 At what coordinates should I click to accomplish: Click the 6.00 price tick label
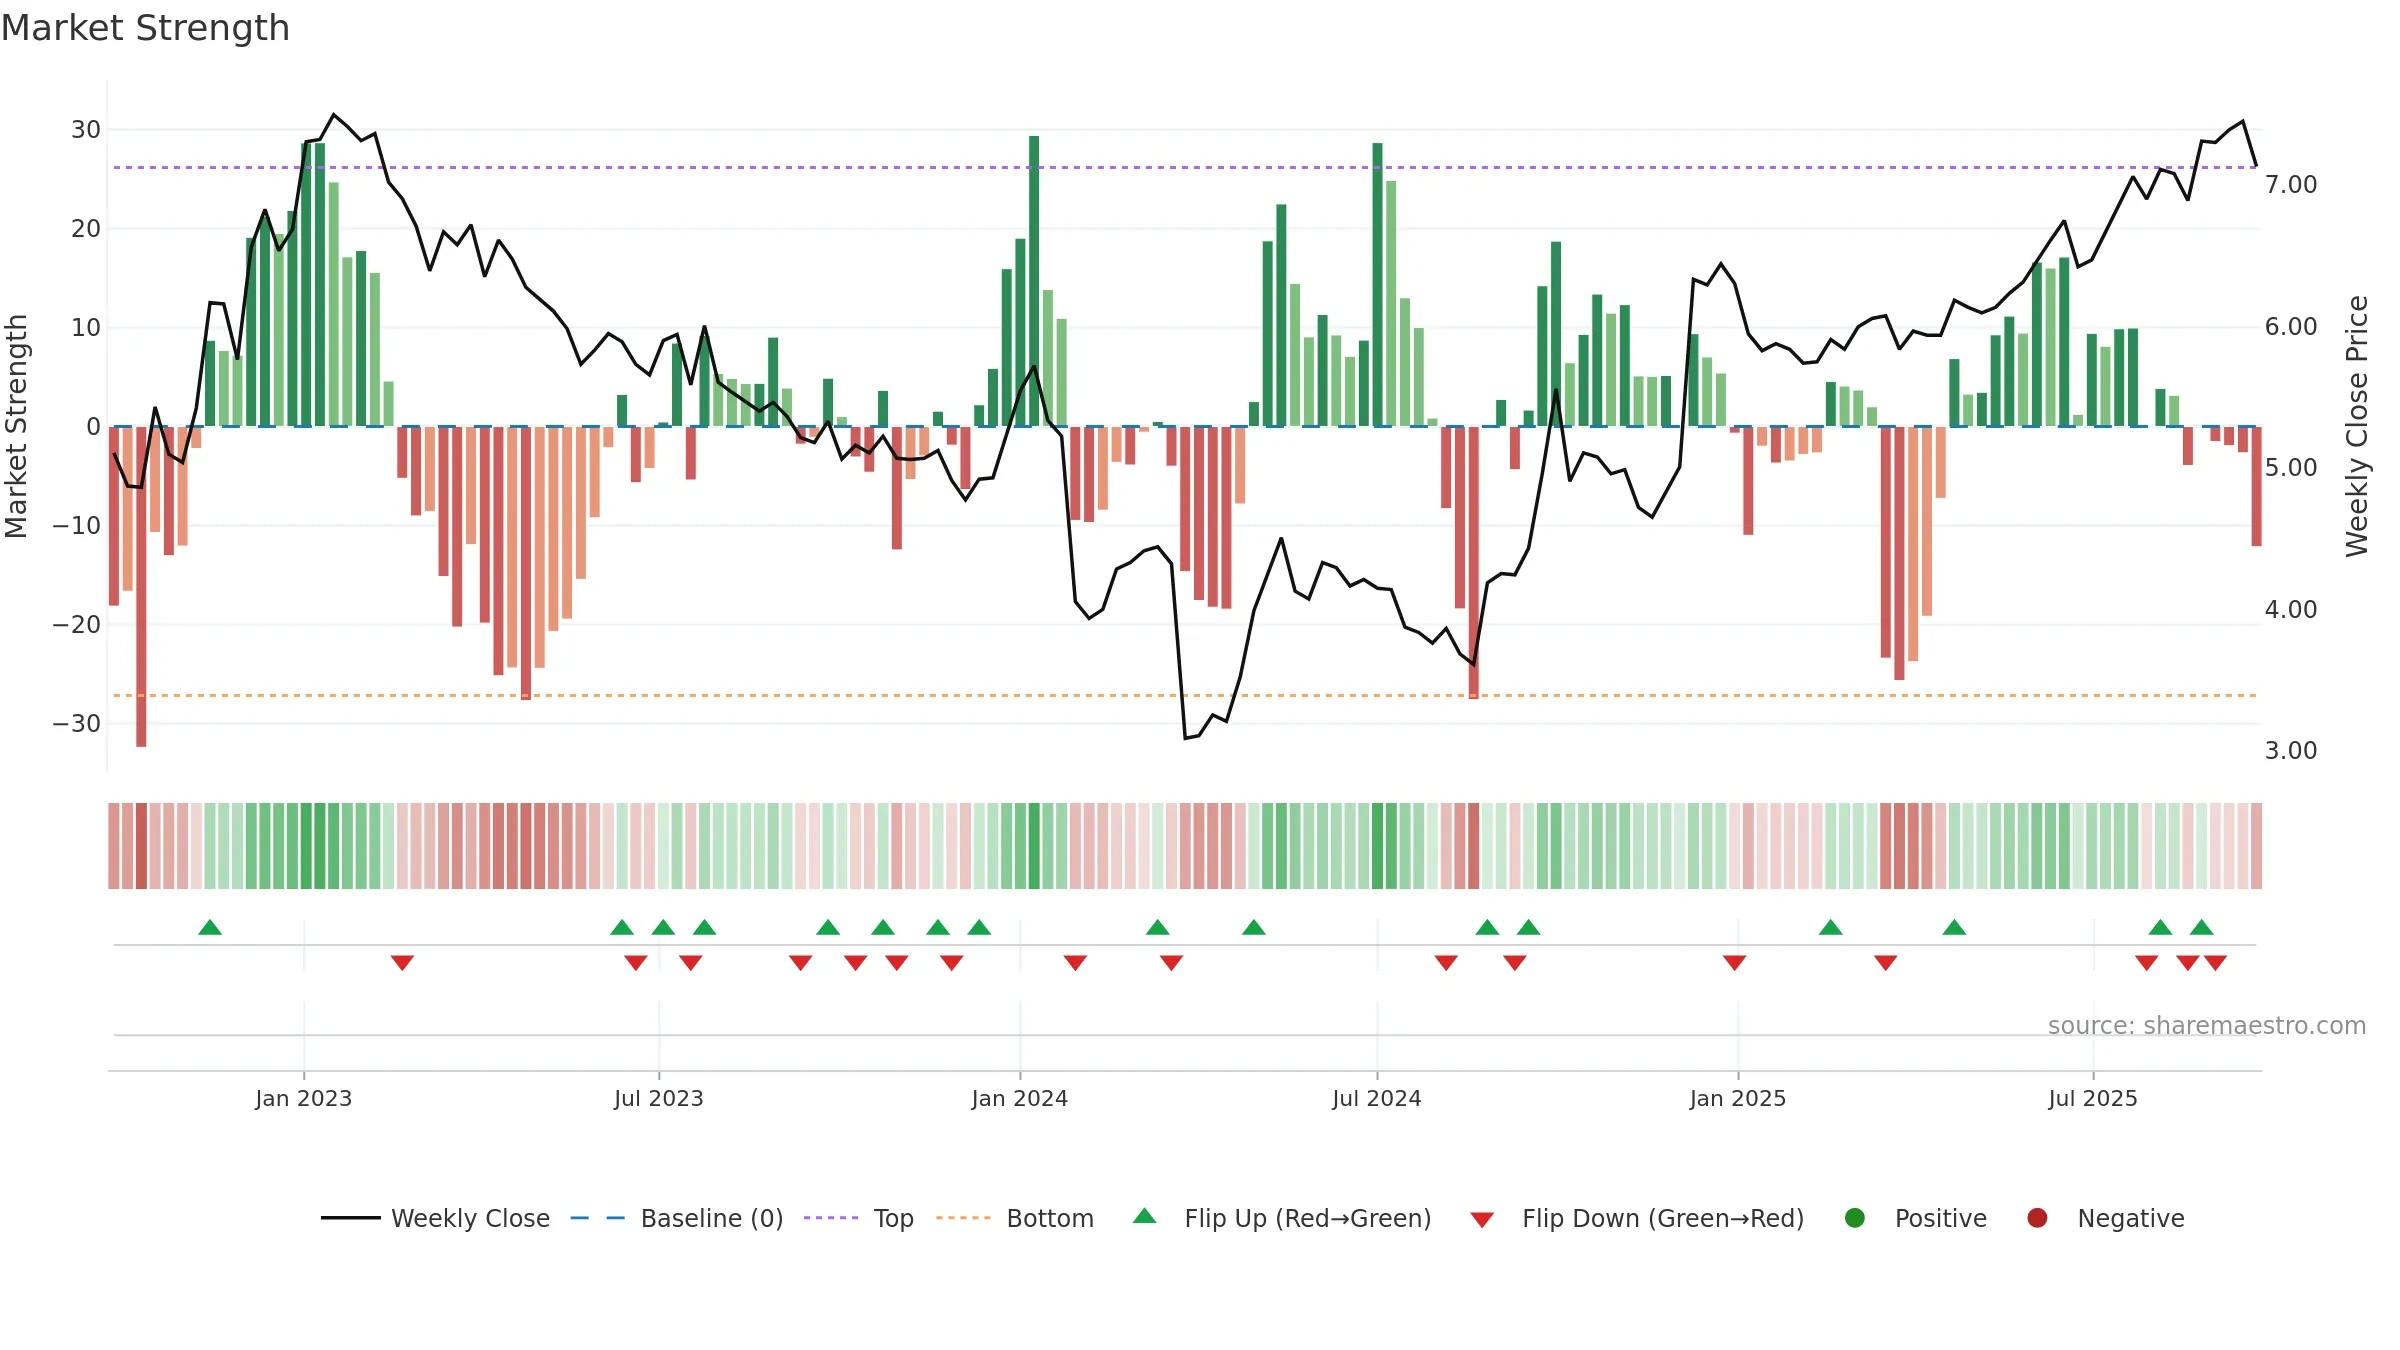coord(2291,327)
